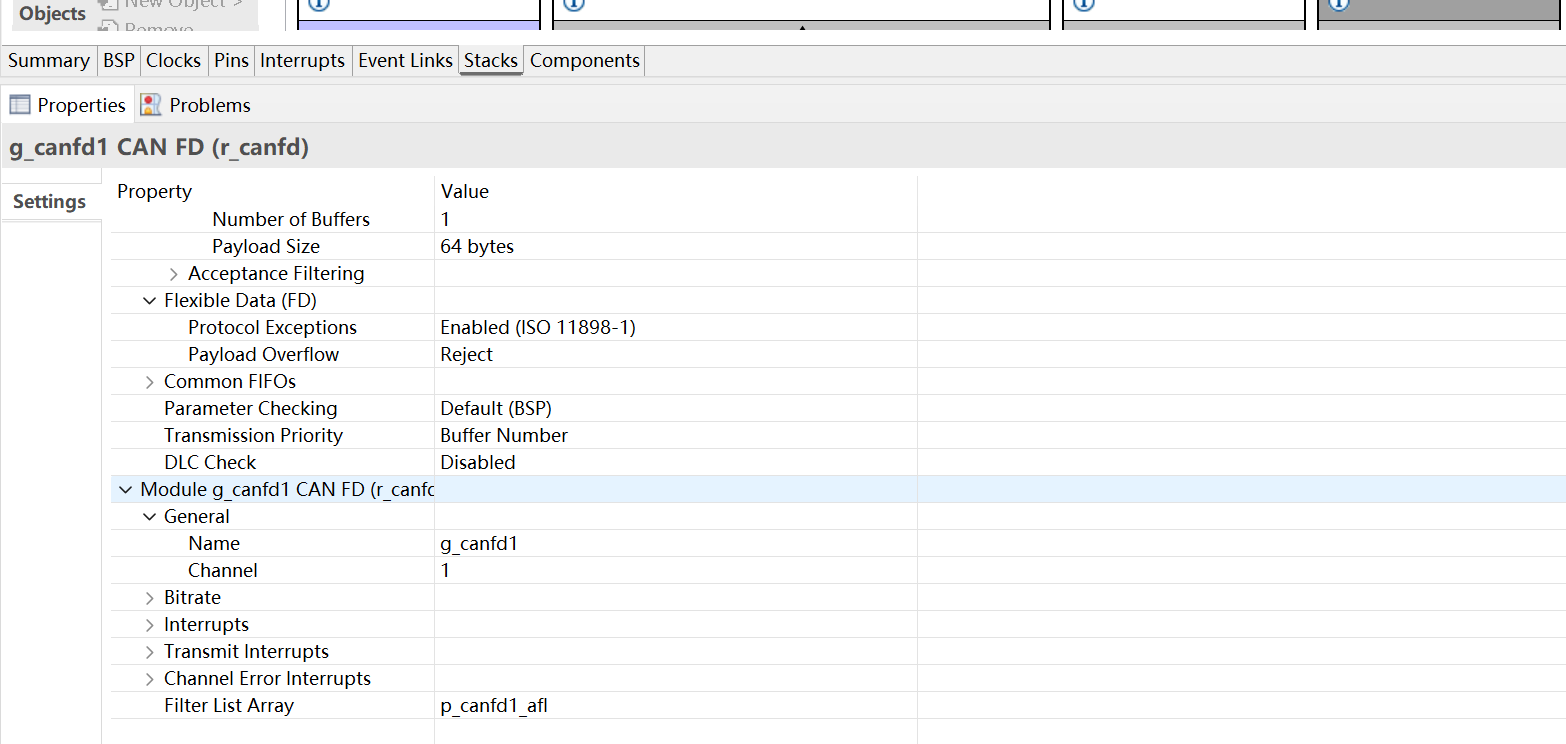The width and height of the screenshot is (1566, 744).
Task: Edit the Number of Buffers value
Action: pos(676,220)
